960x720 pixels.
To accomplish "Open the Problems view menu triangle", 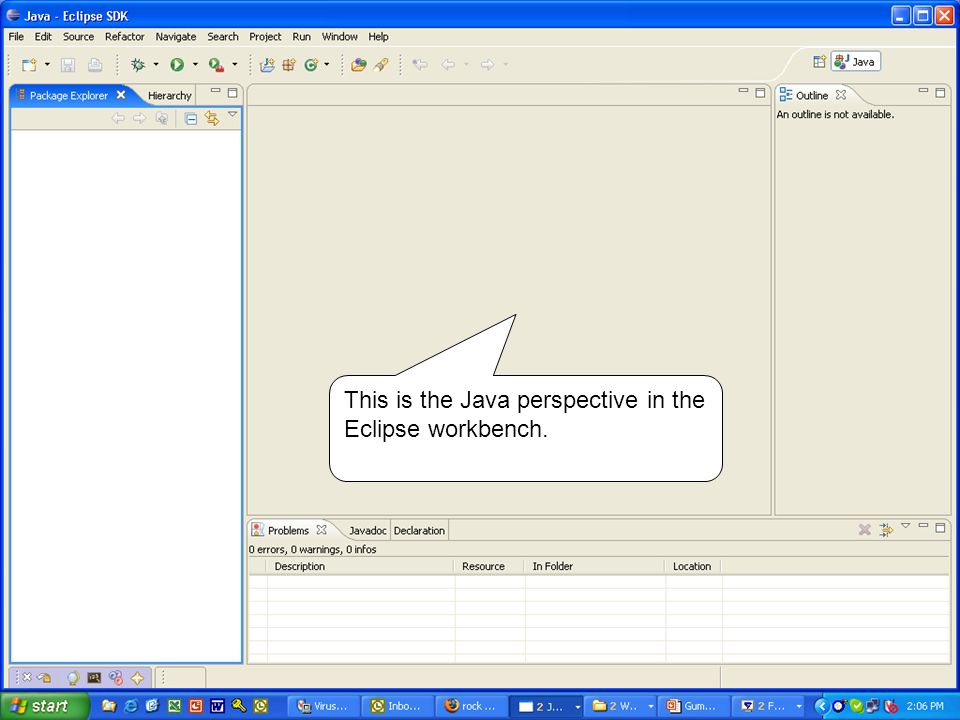I will coord(906,526).
